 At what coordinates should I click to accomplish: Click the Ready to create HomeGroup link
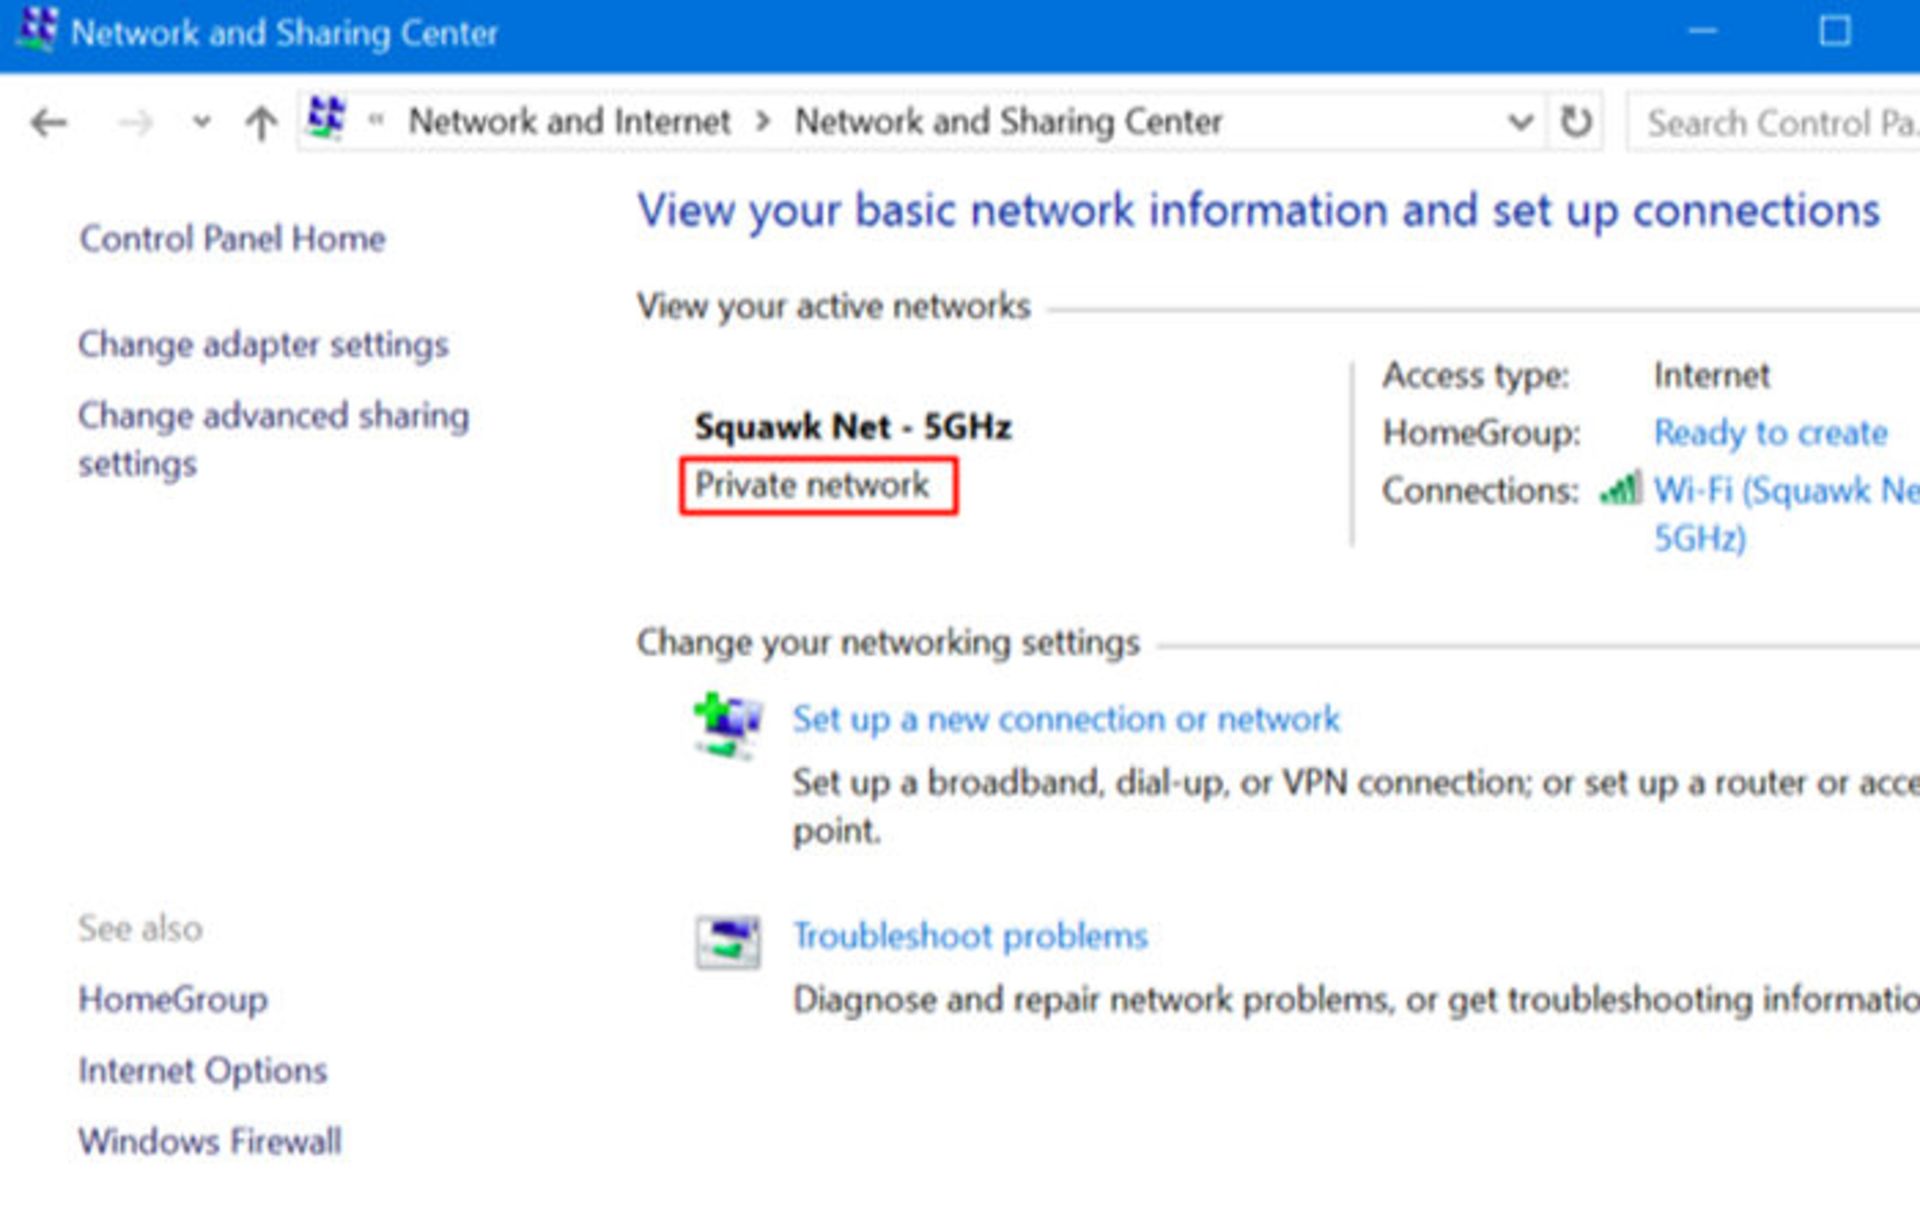pyautogui.click(x=1769, y=433)
